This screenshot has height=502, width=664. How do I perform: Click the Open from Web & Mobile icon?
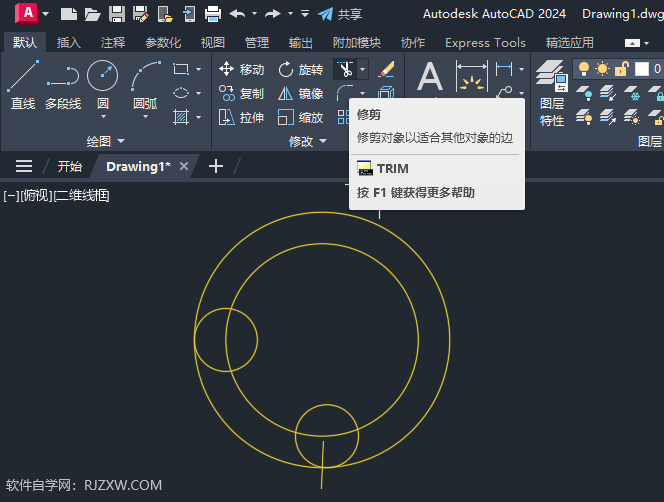click(165, 14)
